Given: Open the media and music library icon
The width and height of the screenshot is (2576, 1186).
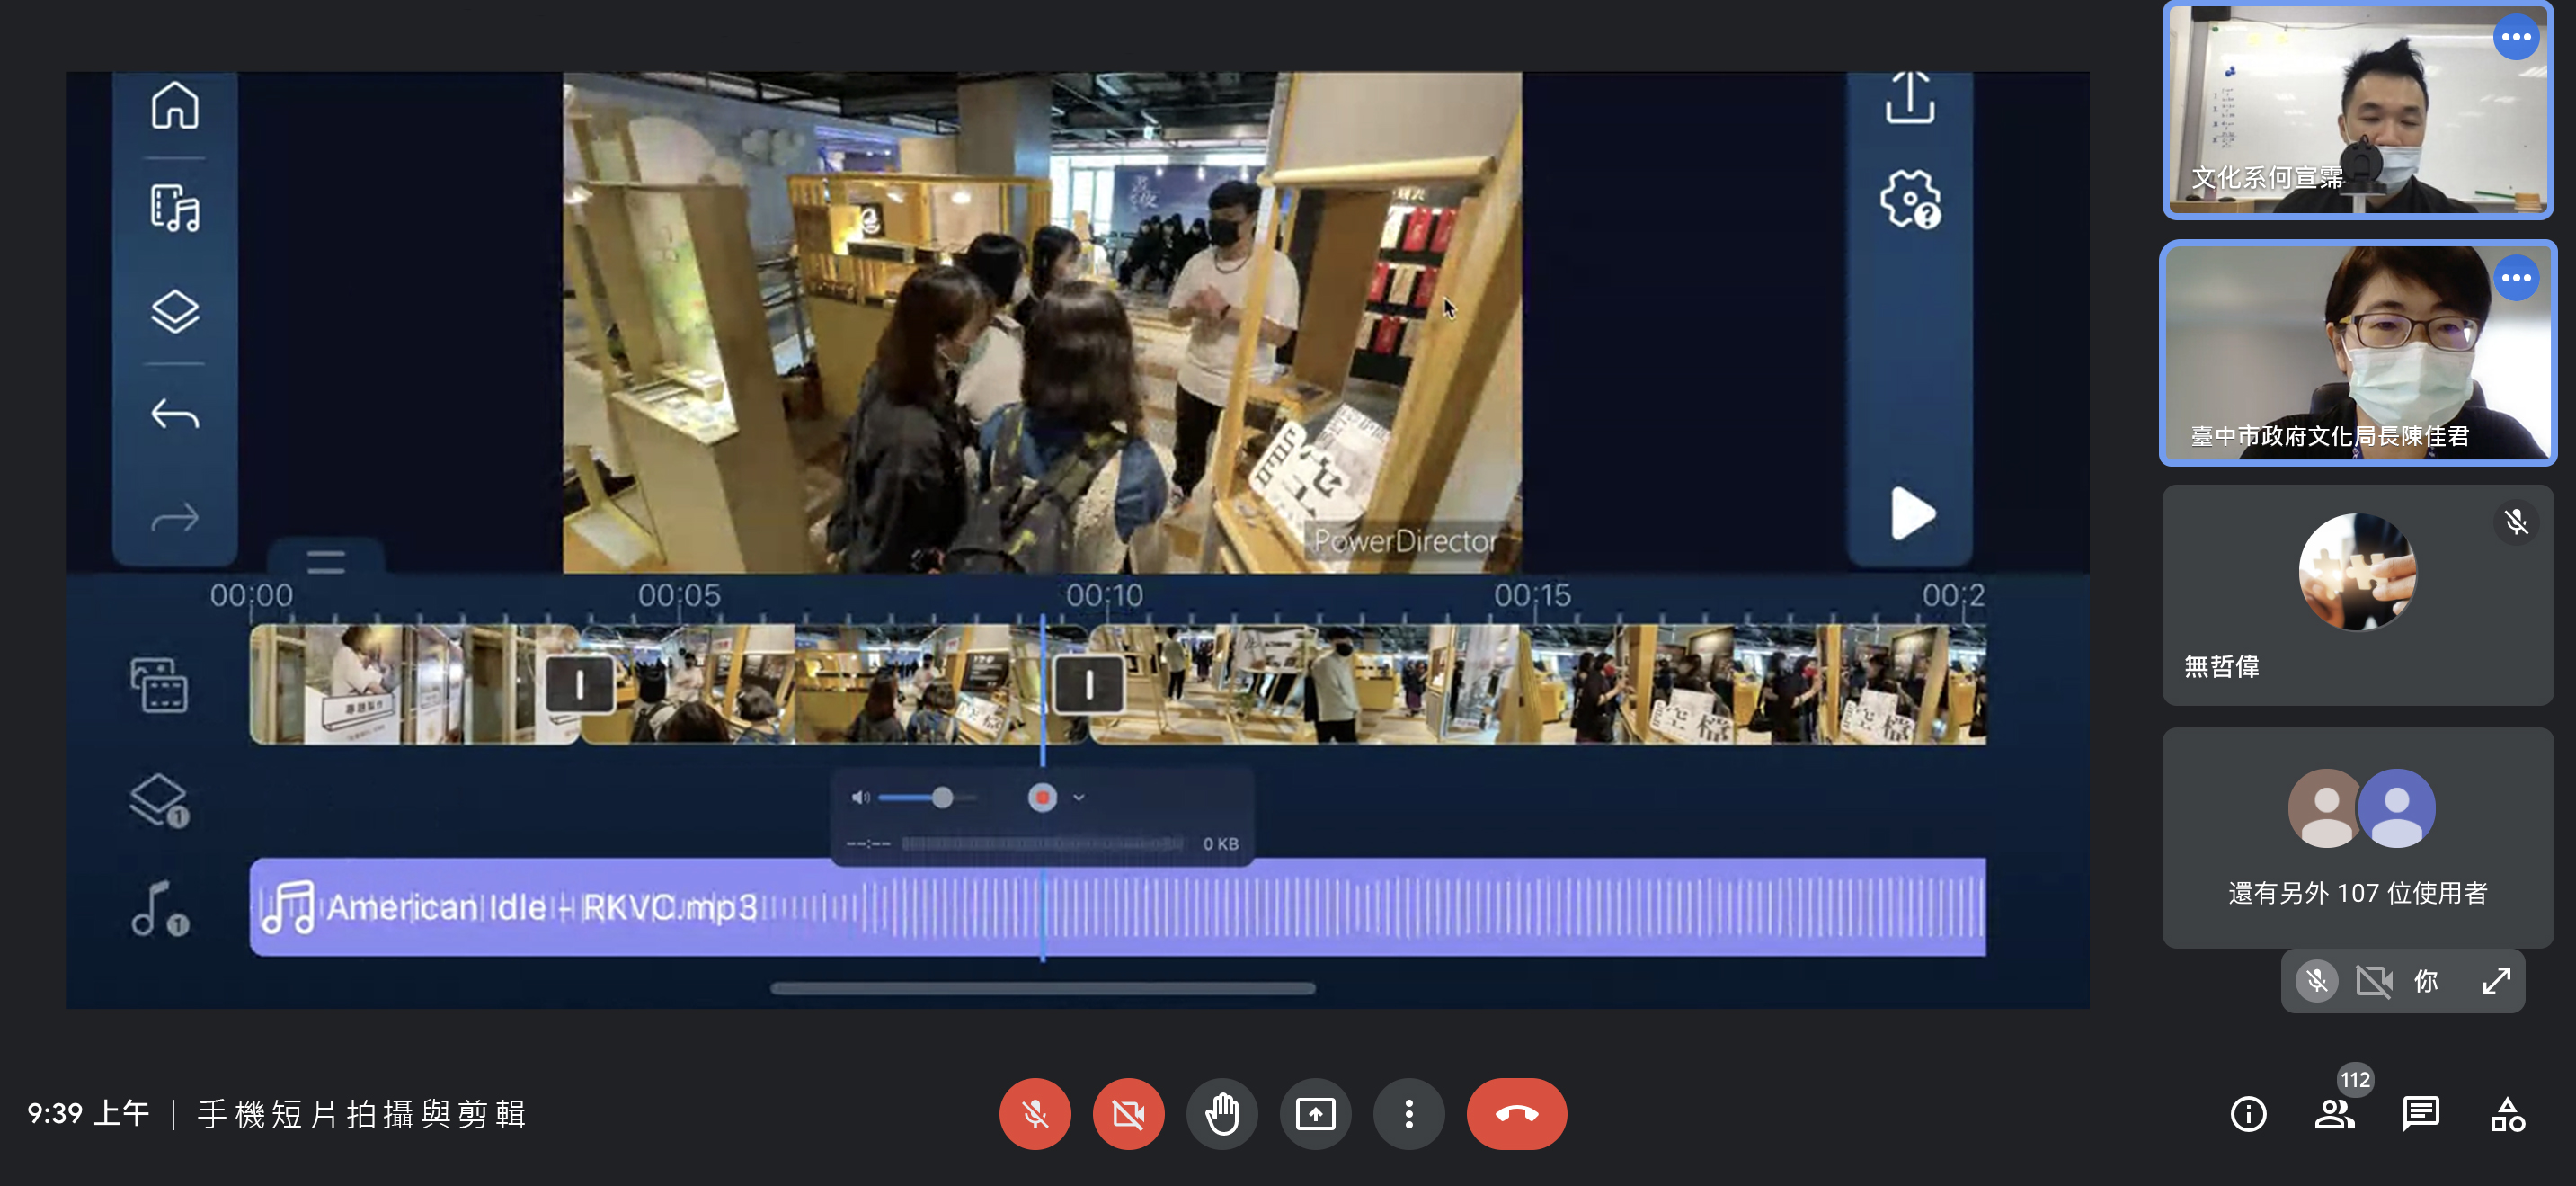Looking at the screenshot, I should coord(175,208).
